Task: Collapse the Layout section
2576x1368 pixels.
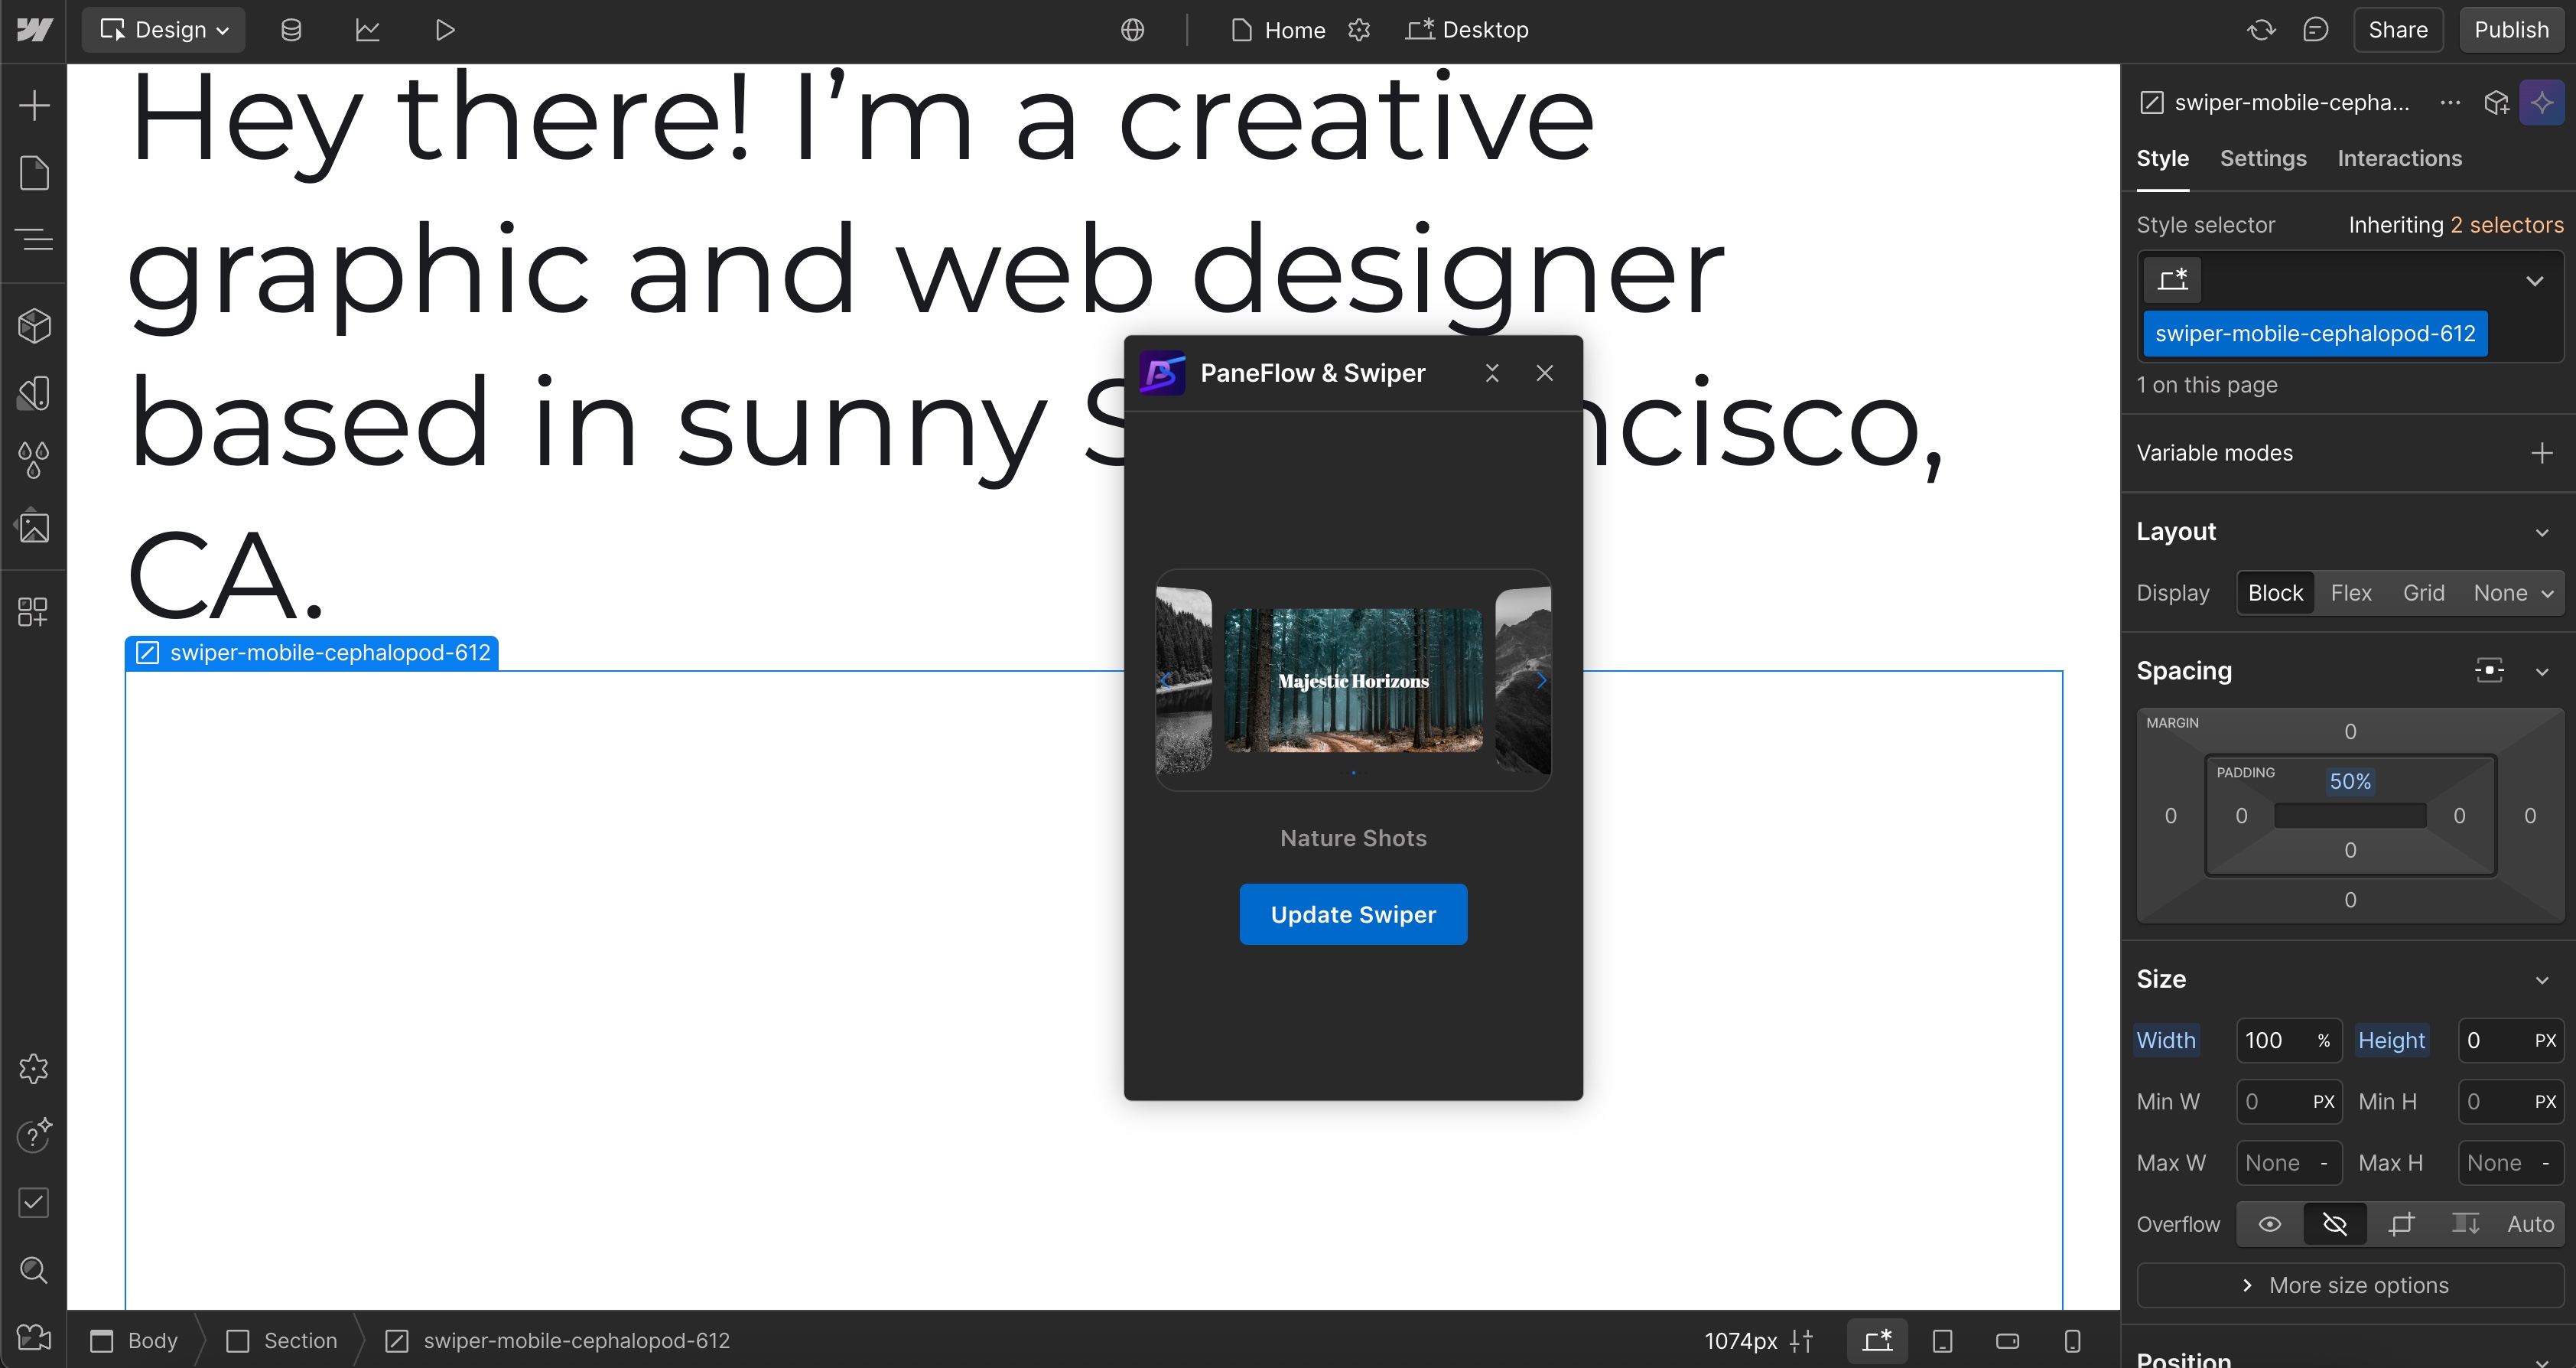Action: click(2542, 532)
